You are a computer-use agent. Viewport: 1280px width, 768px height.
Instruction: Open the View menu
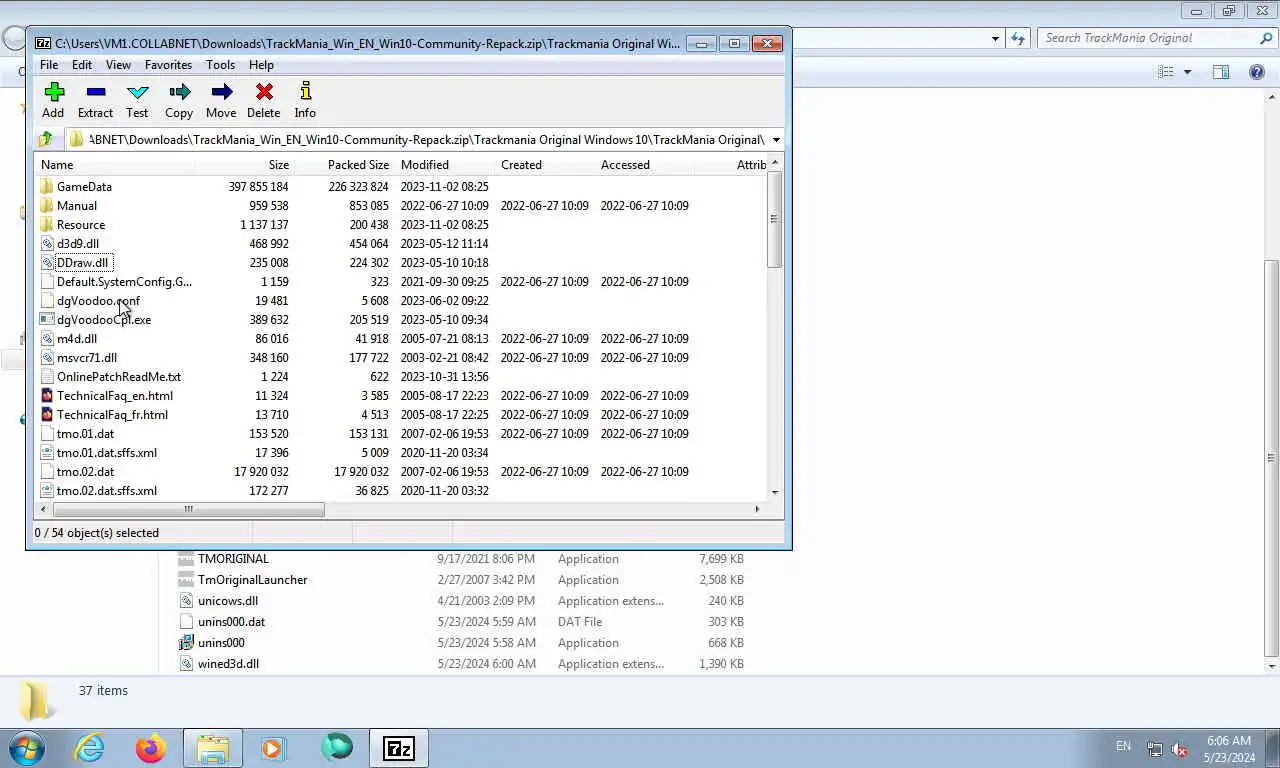click(118, 65)
